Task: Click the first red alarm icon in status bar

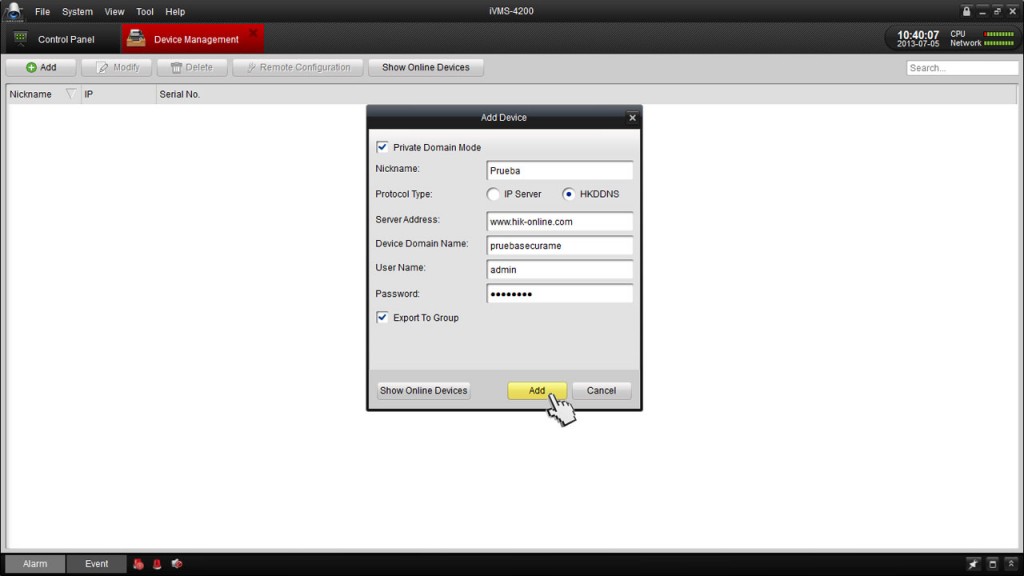Action: 138,564
